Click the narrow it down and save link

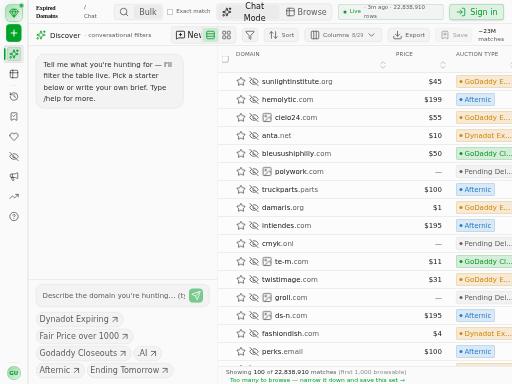(x=317, y=380)
